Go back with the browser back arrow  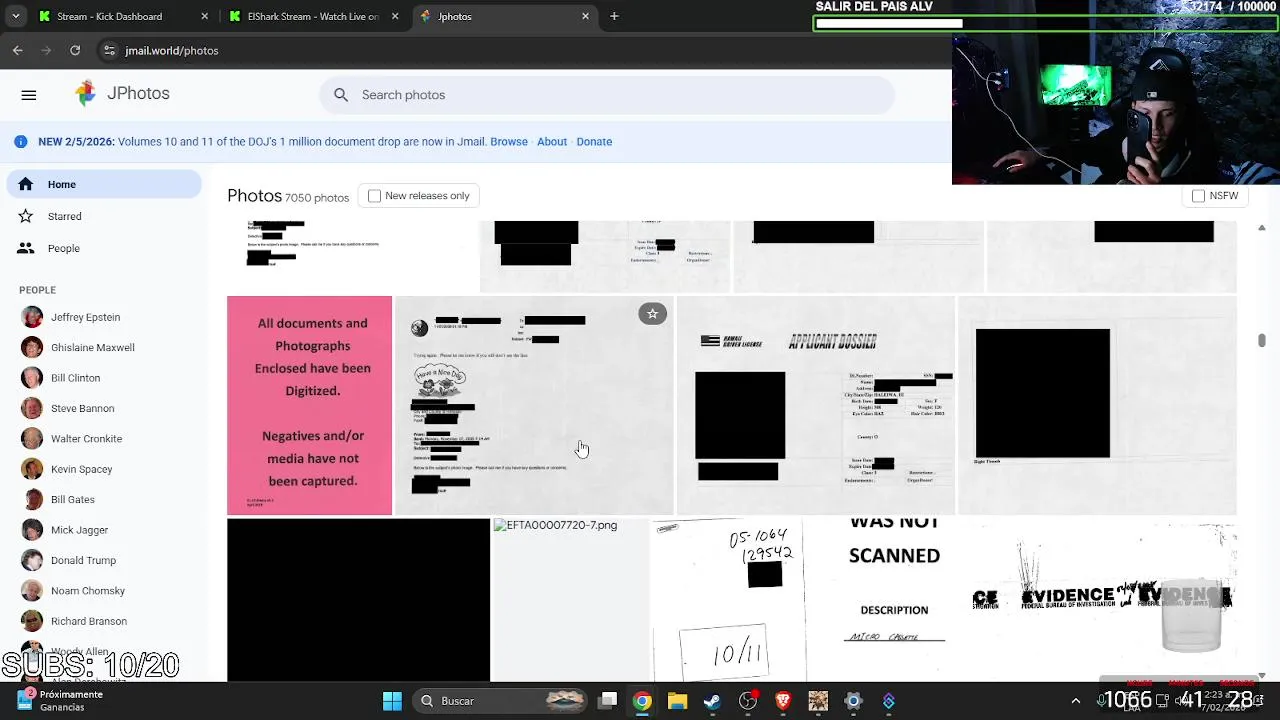tap(18, 50)
